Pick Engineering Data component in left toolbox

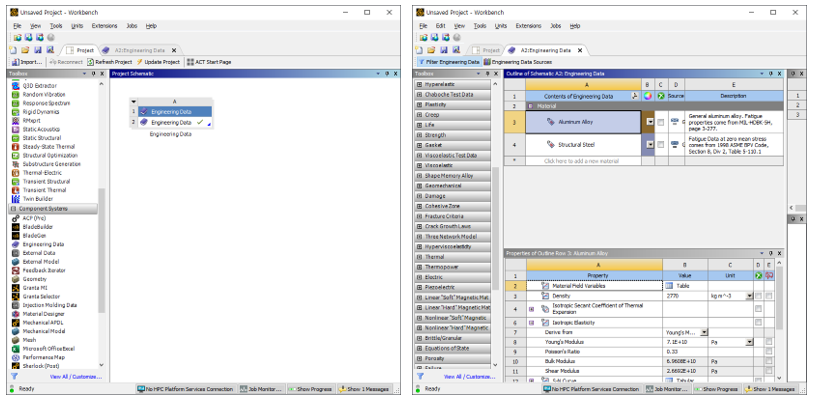coord(43,244)
